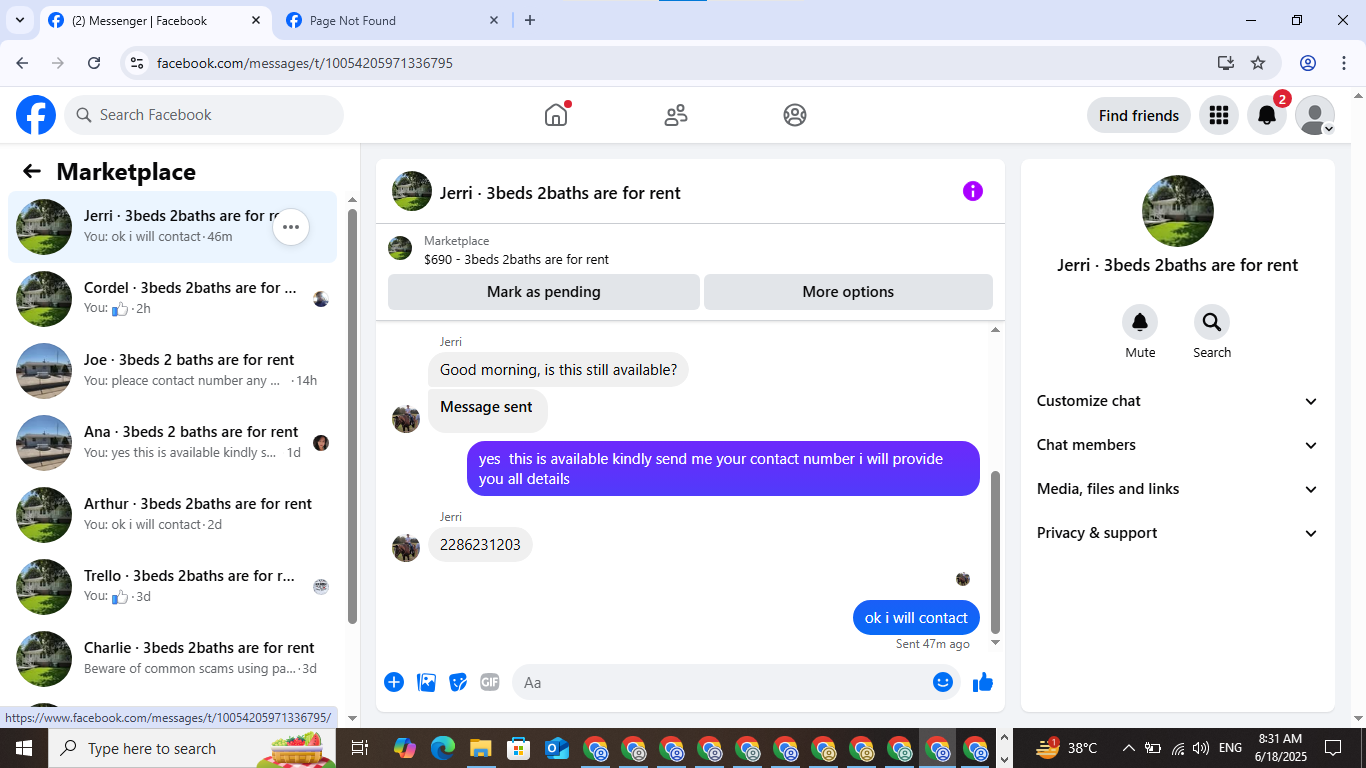Open the Chrome three-dot menu
Image resolution: width=1366 pixels, height=768 pixels.
point(1343,63)
